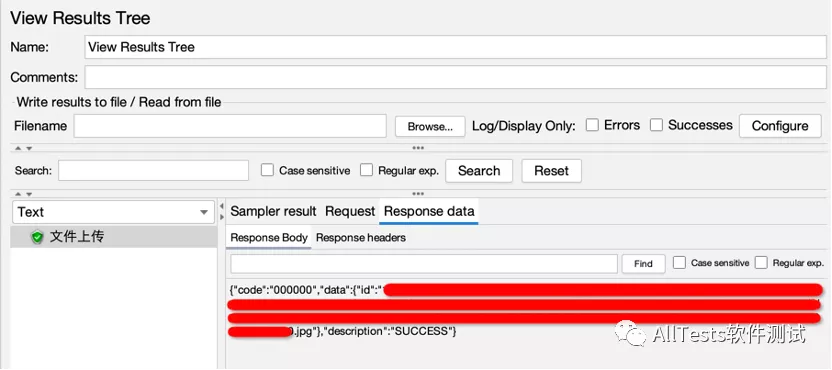Image resolution: width=832 pixels, height=370 pixels.
Task: Click the collapse arrows above the Search label
Action: click(x=23, y=149)
